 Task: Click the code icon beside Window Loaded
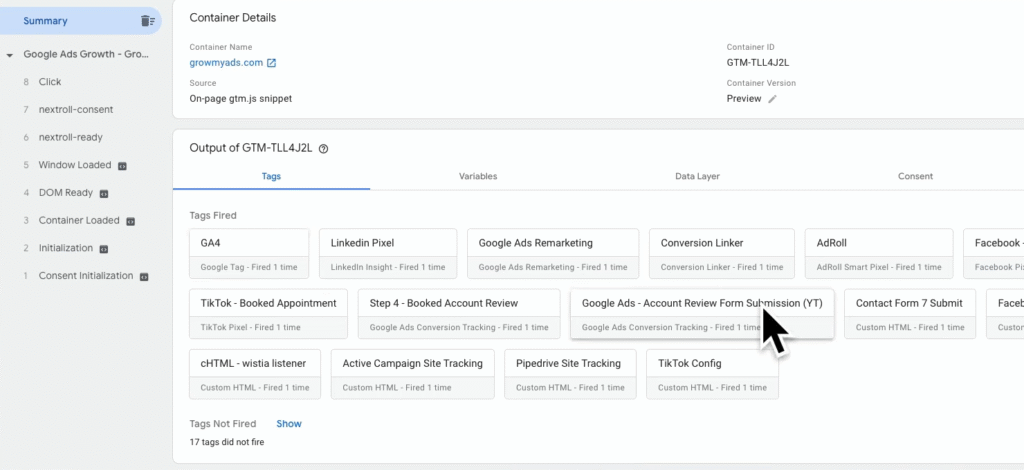pos(122,165)
